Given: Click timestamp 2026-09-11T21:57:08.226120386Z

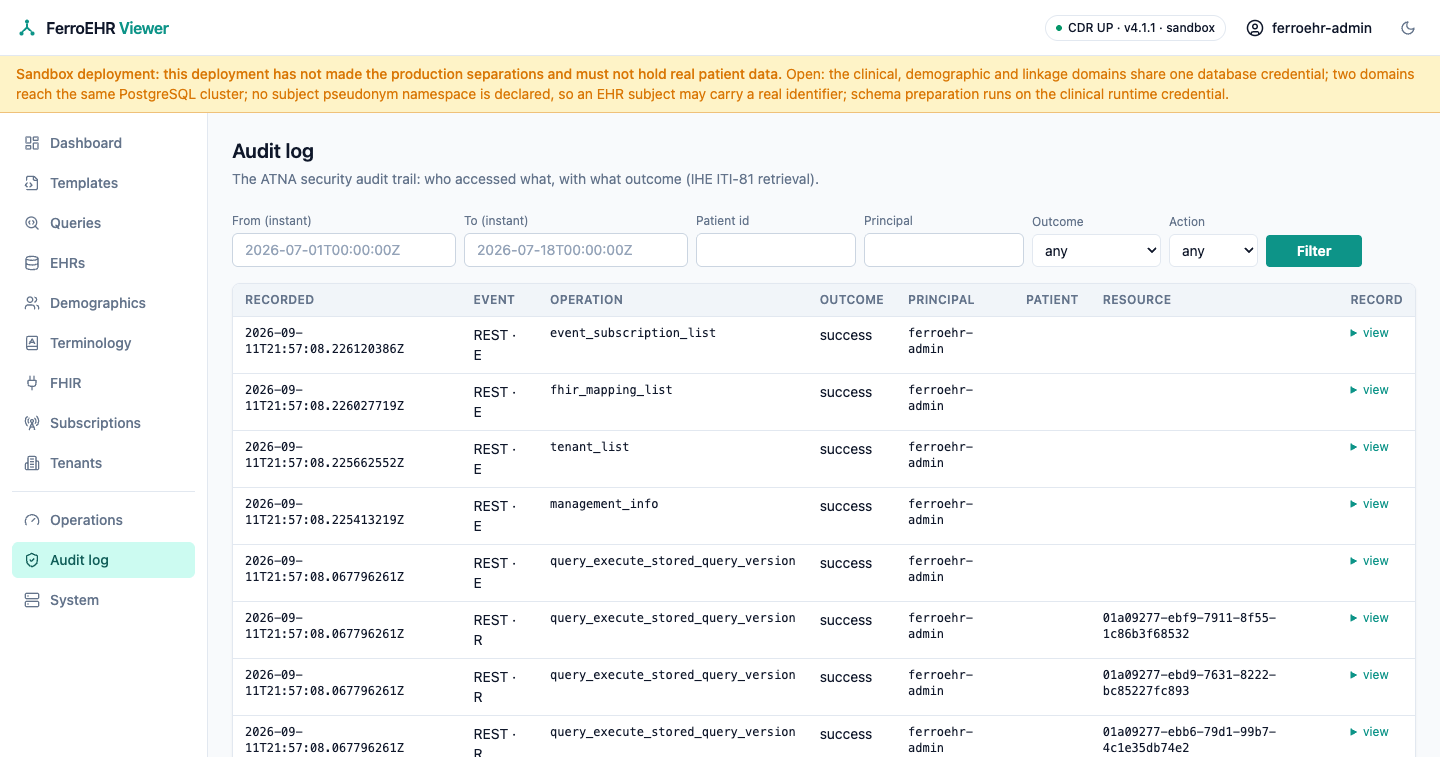Looking at the screenshot, I should pyautogui.click(x=325, y=341).
